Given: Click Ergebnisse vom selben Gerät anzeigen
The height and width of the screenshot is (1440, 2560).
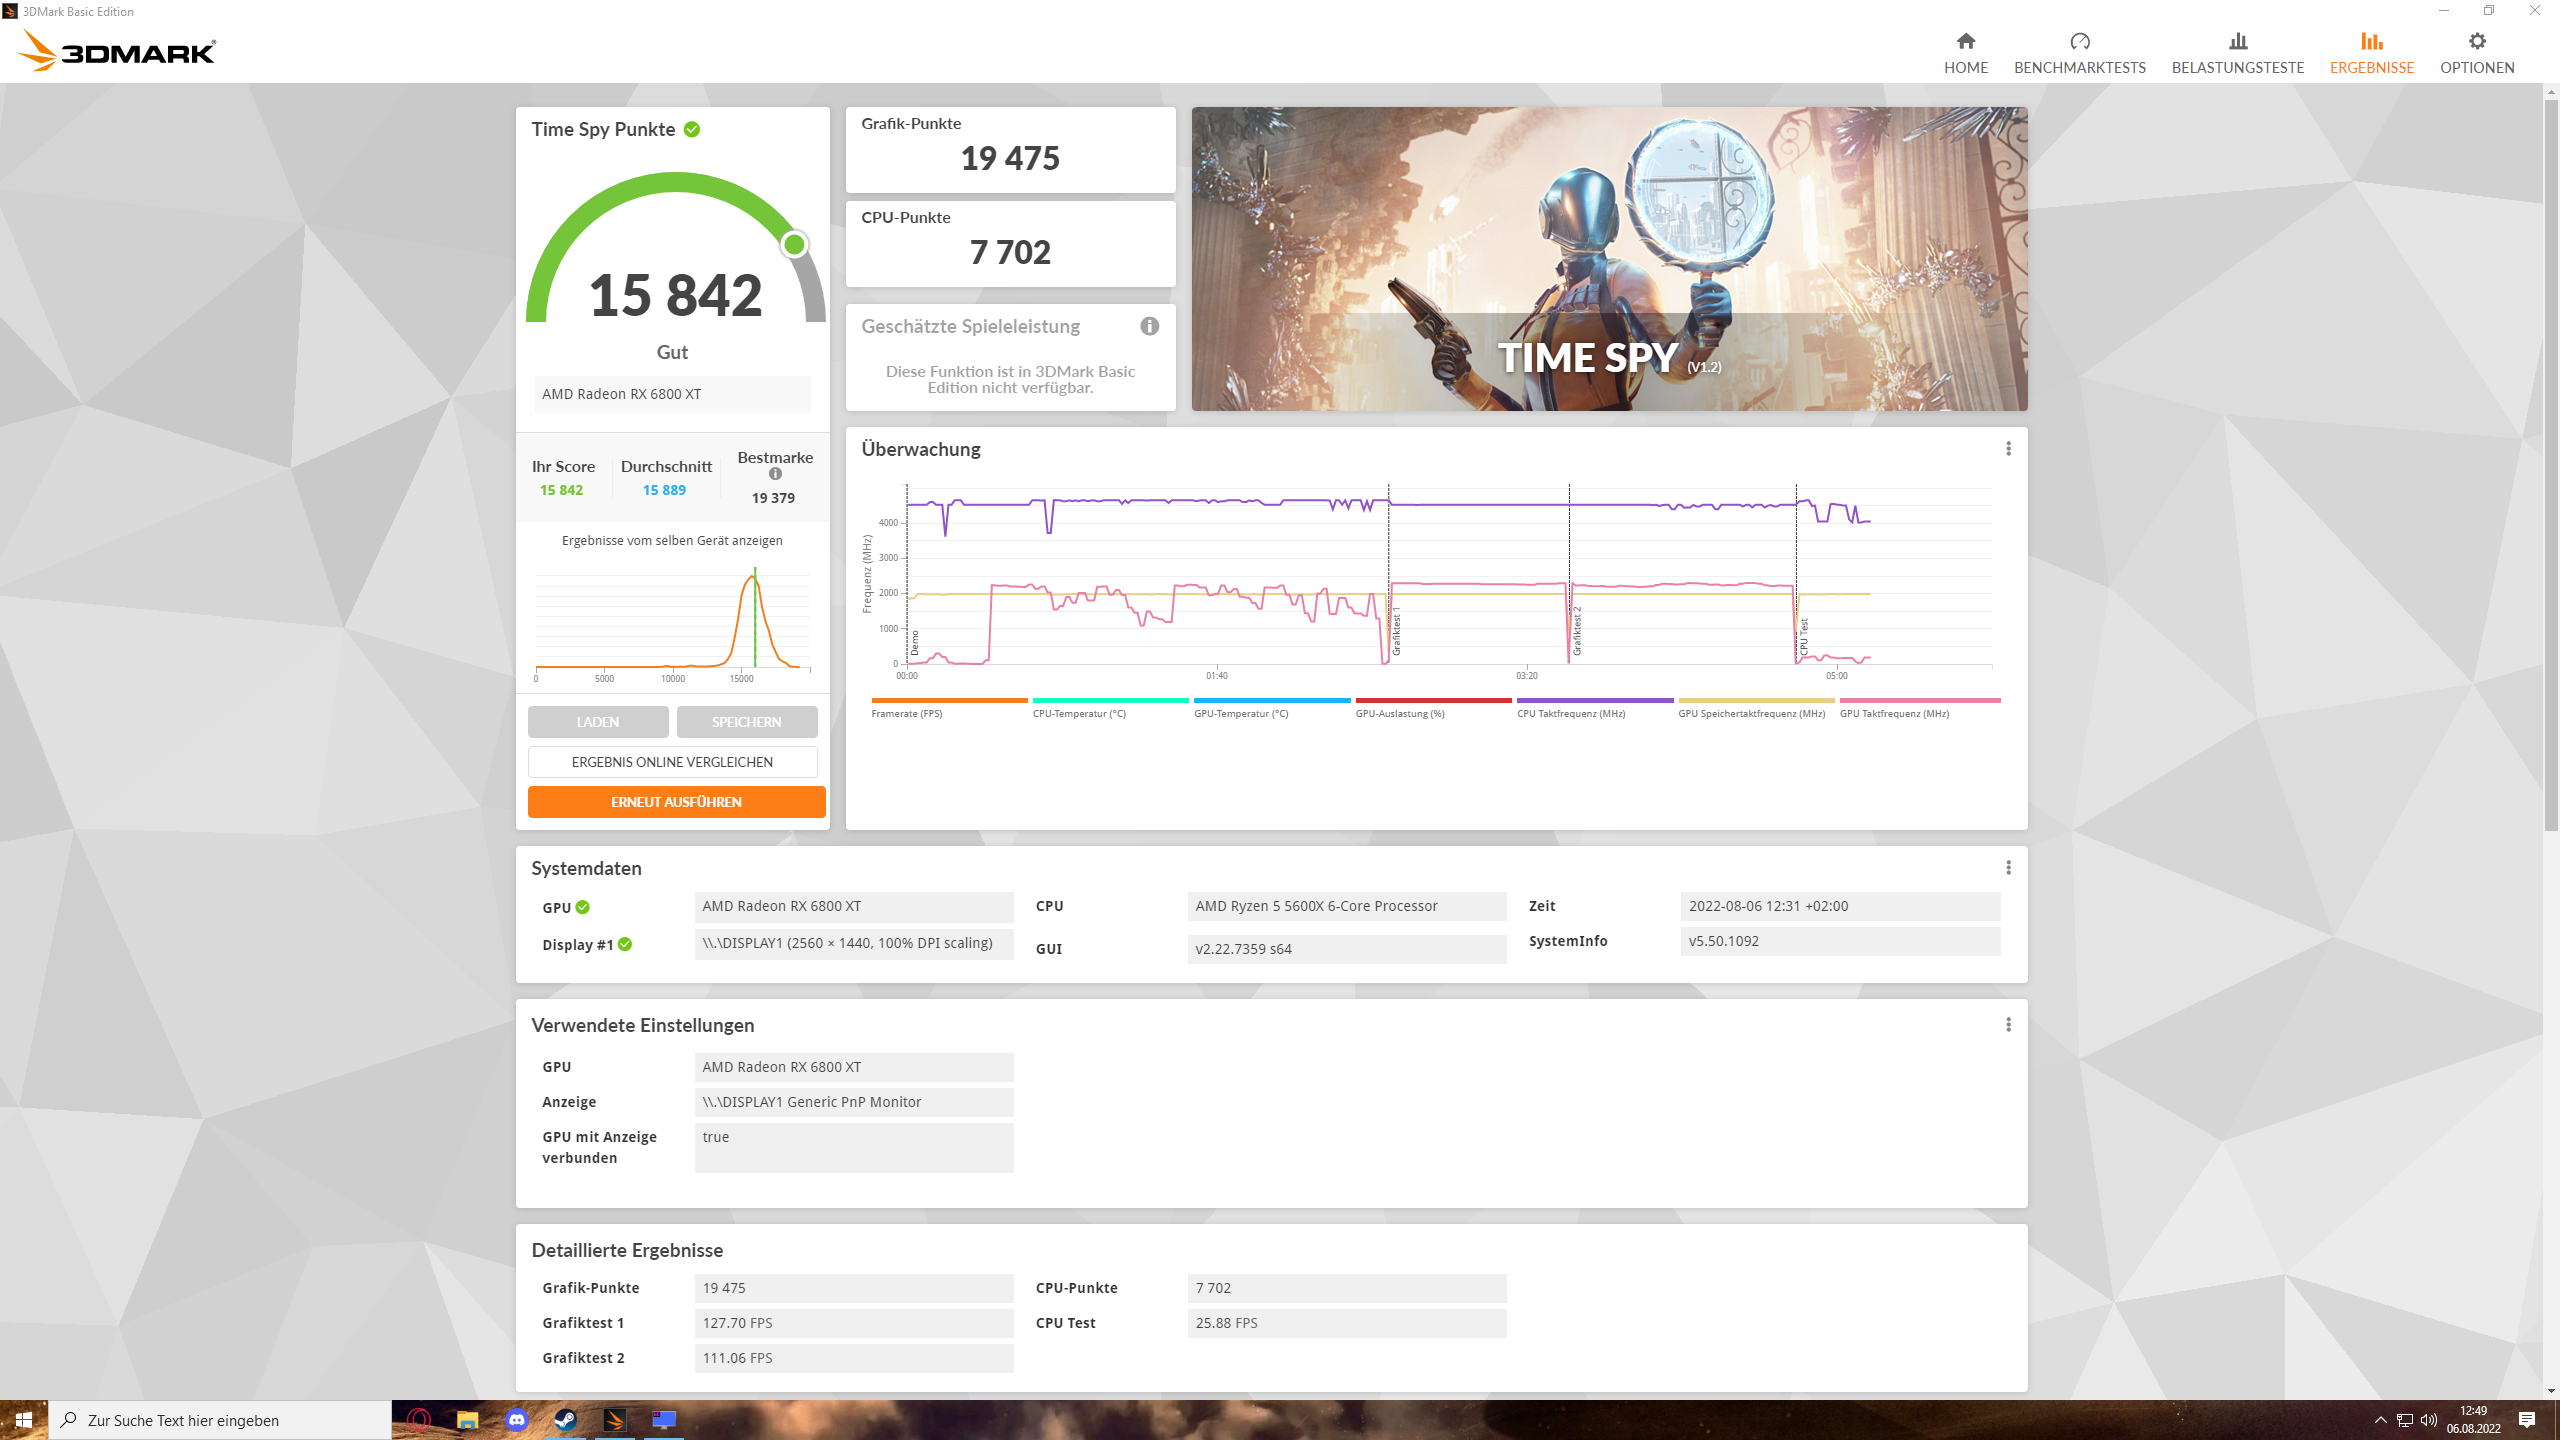Looking at the screenshot, I should click(672, 540).
